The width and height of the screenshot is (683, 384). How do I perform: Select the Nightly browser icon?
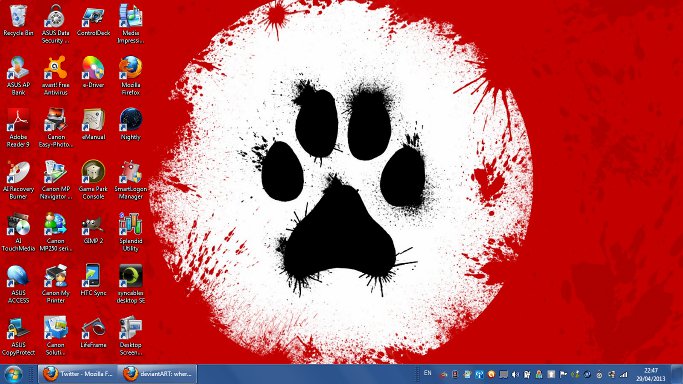click(x=131, y=125)
